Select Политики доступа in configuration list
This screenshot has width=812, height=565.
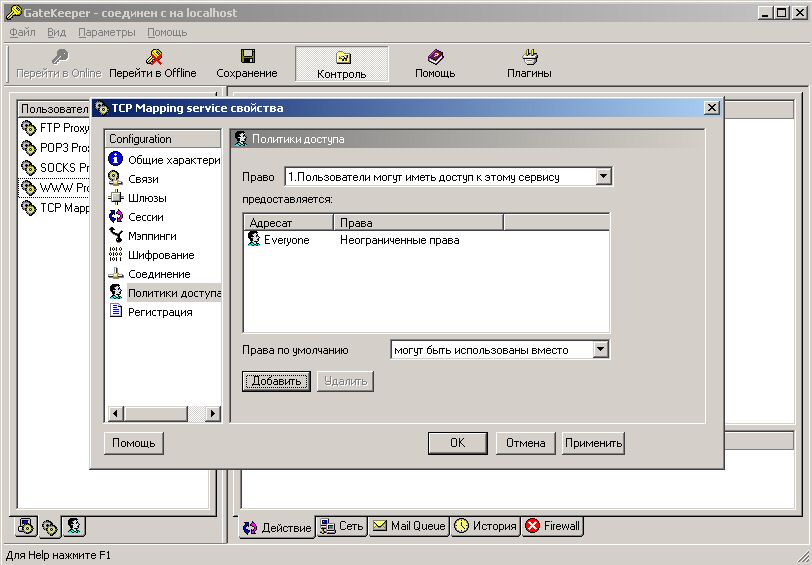pyautogui.click(x=164, y=293)
